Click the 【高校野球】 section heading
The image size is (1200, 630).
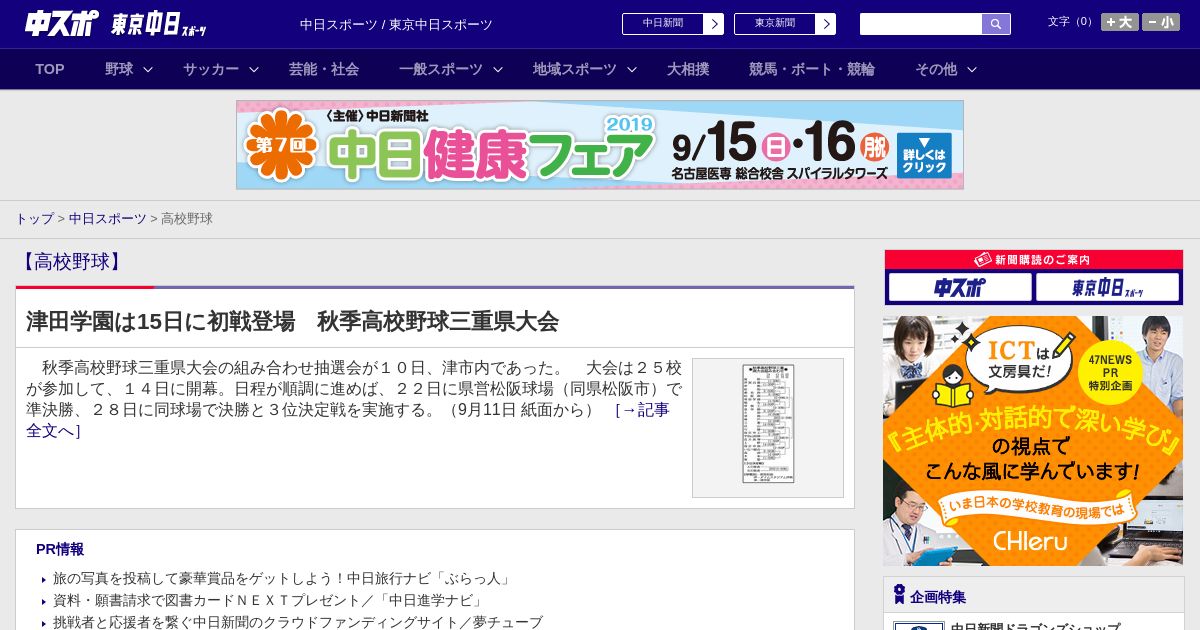71,262
